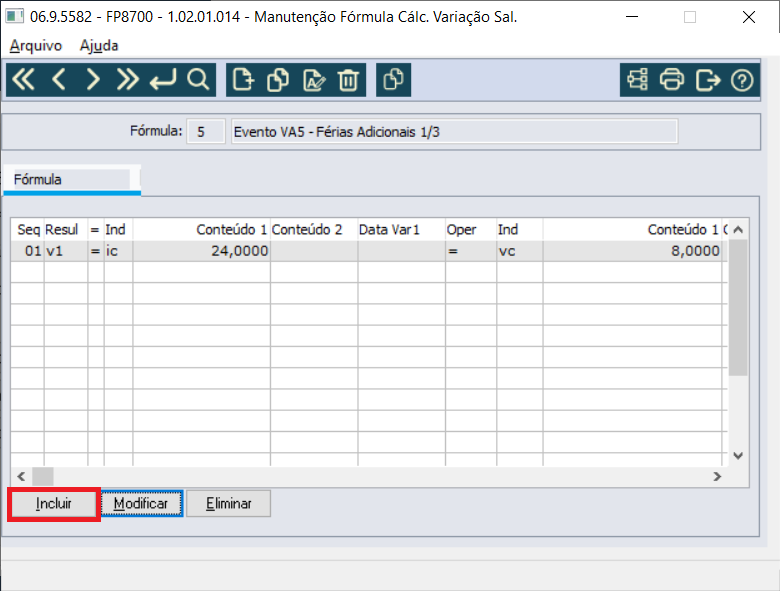Jump to last record icon
The height and width of the screenshot is (591, 780).
(x=127, y=80)
